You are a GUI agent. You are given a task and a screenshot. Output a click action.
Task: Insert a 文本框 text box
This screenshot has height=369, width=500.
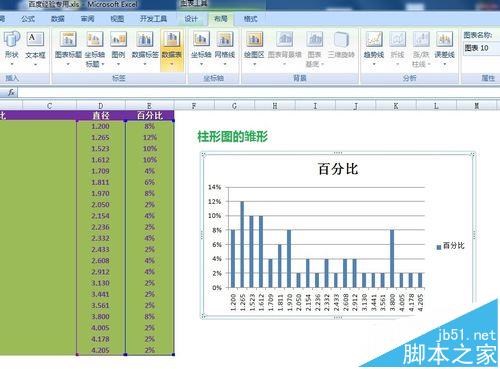[x=35, y=48]
